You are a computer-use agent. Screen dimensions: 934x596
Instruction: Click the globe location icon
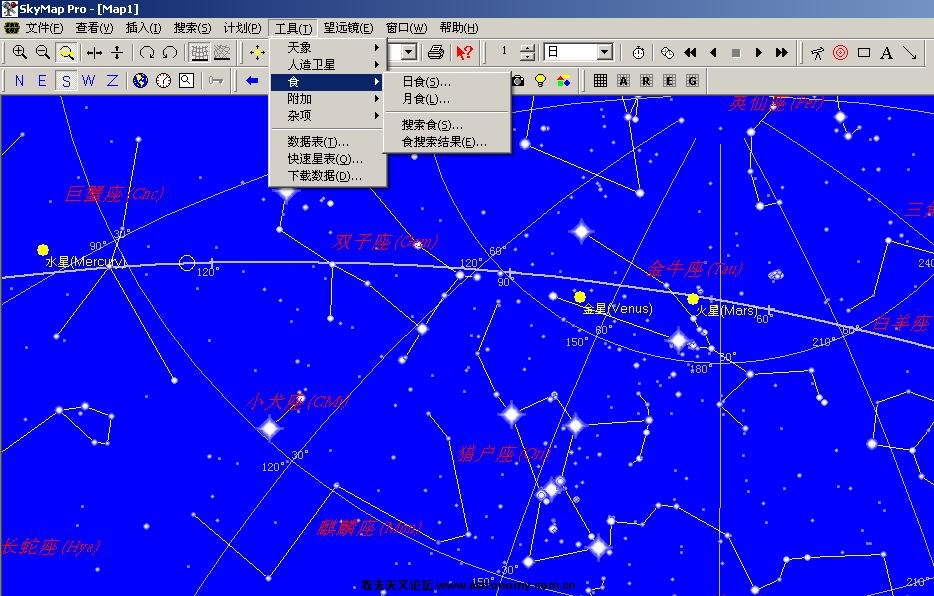(141, 80)
